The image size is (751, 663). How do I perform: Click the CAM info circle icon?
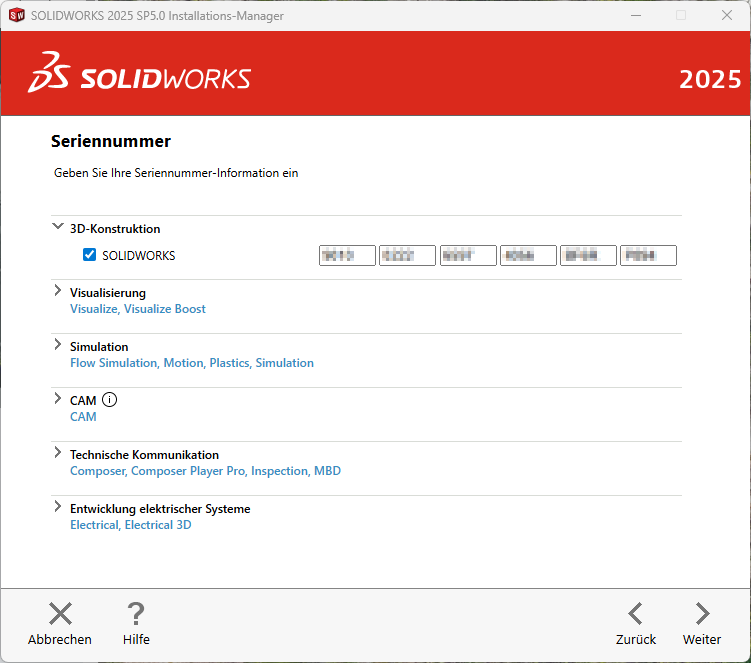pyautogui.click(x=110, y=400)
